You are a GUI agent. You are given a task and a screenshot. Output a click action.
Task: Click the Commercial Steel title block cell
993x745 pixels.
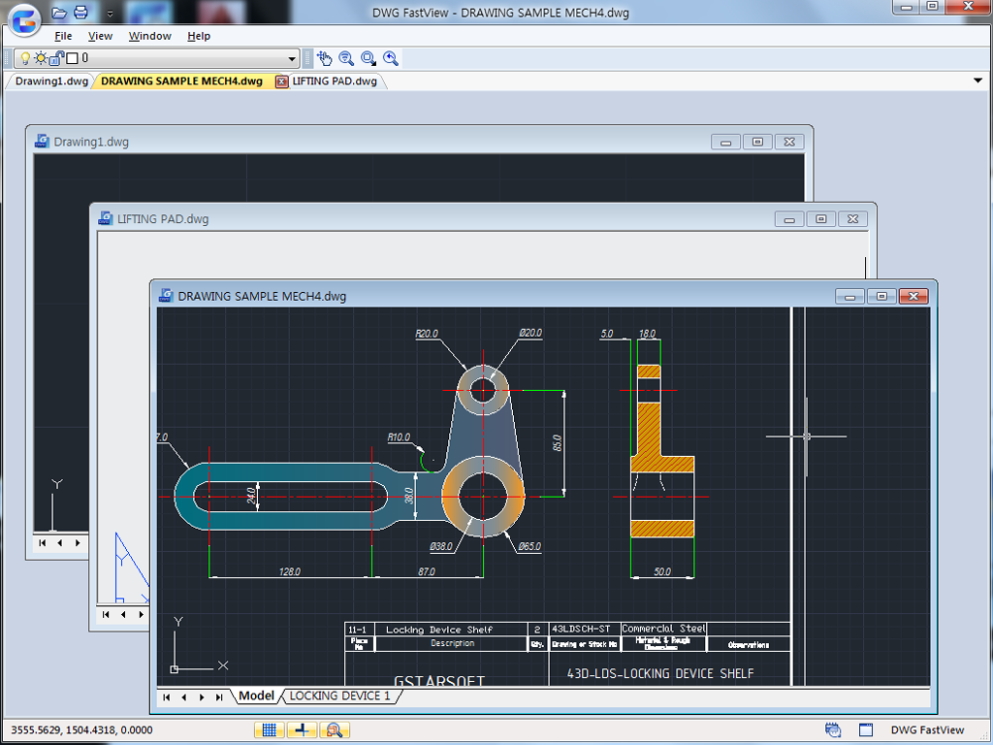tap(664, 628)
